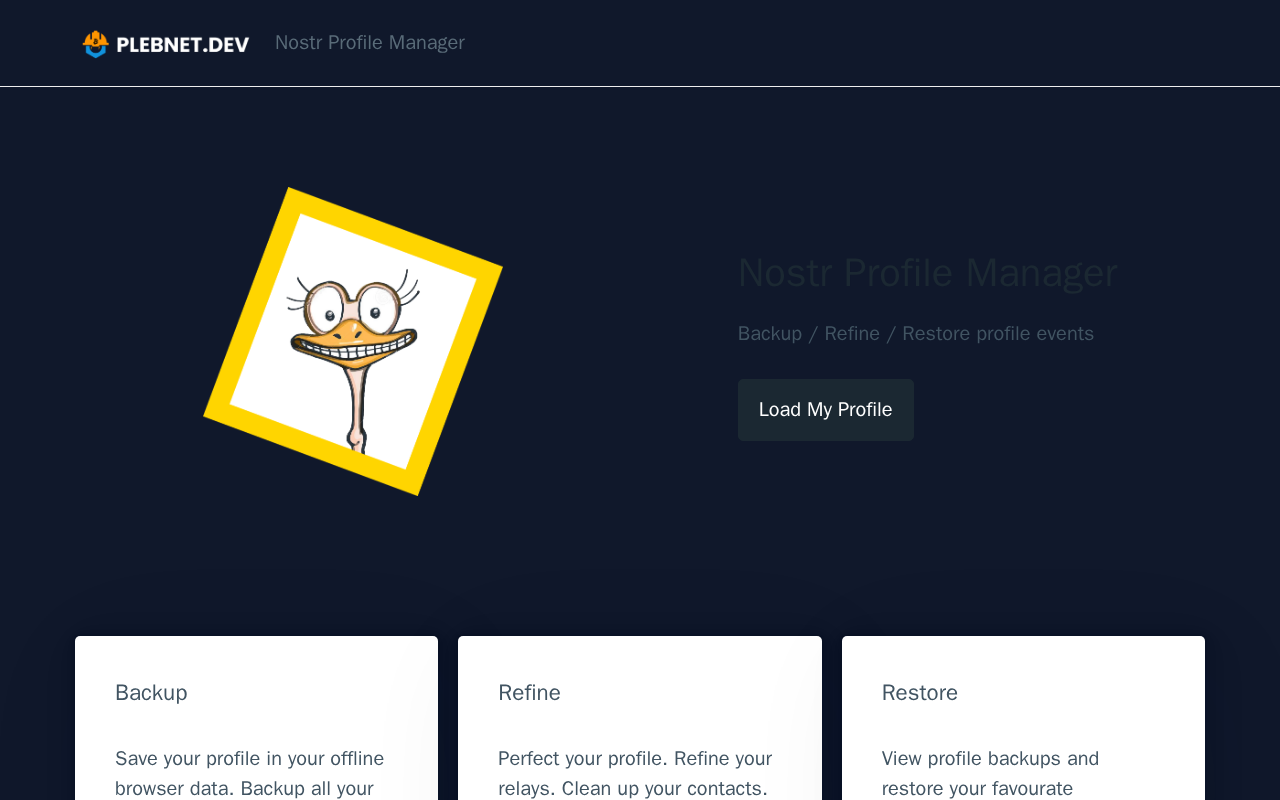Click the Perfect your profile description text
The height and width of the screenshot is (800, 1280).
(x=634, y=773)
